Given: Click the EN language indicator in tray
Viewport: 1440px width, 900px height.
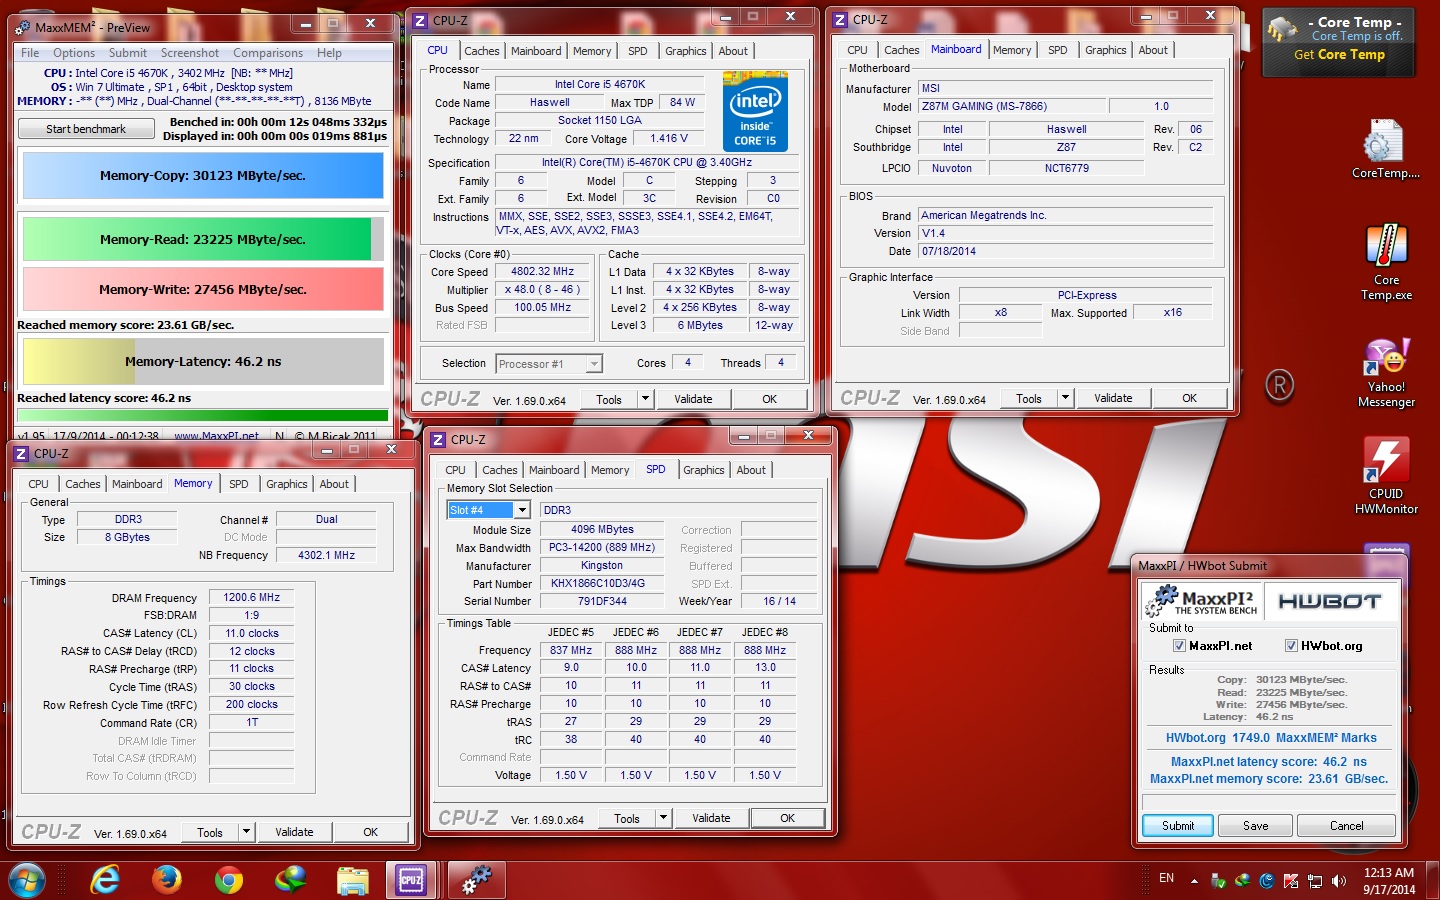Looking at the screenshot, I should (1167, 878).
